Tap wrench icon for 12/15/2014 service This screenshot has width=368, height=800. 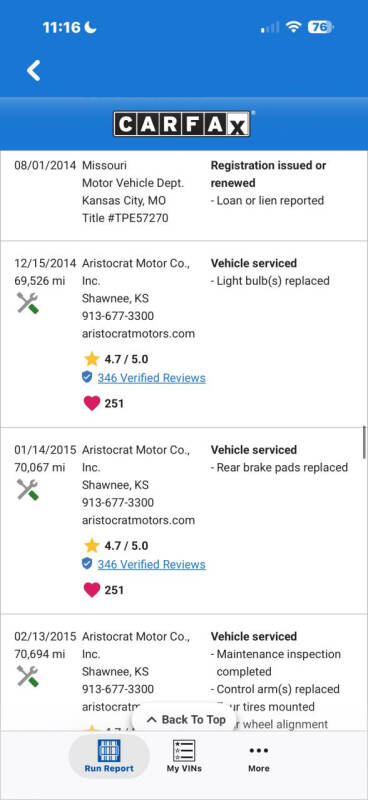28,303
